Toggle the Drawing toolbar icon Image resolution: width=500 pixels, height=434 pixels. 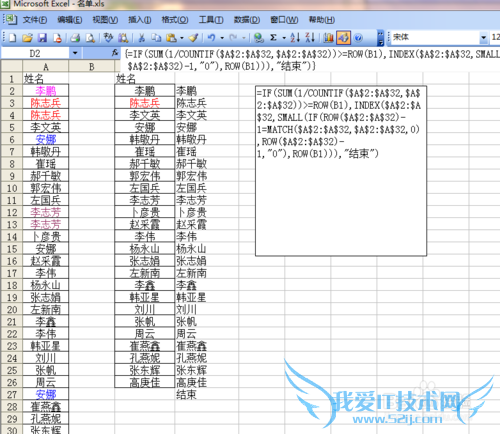(343, 38)
